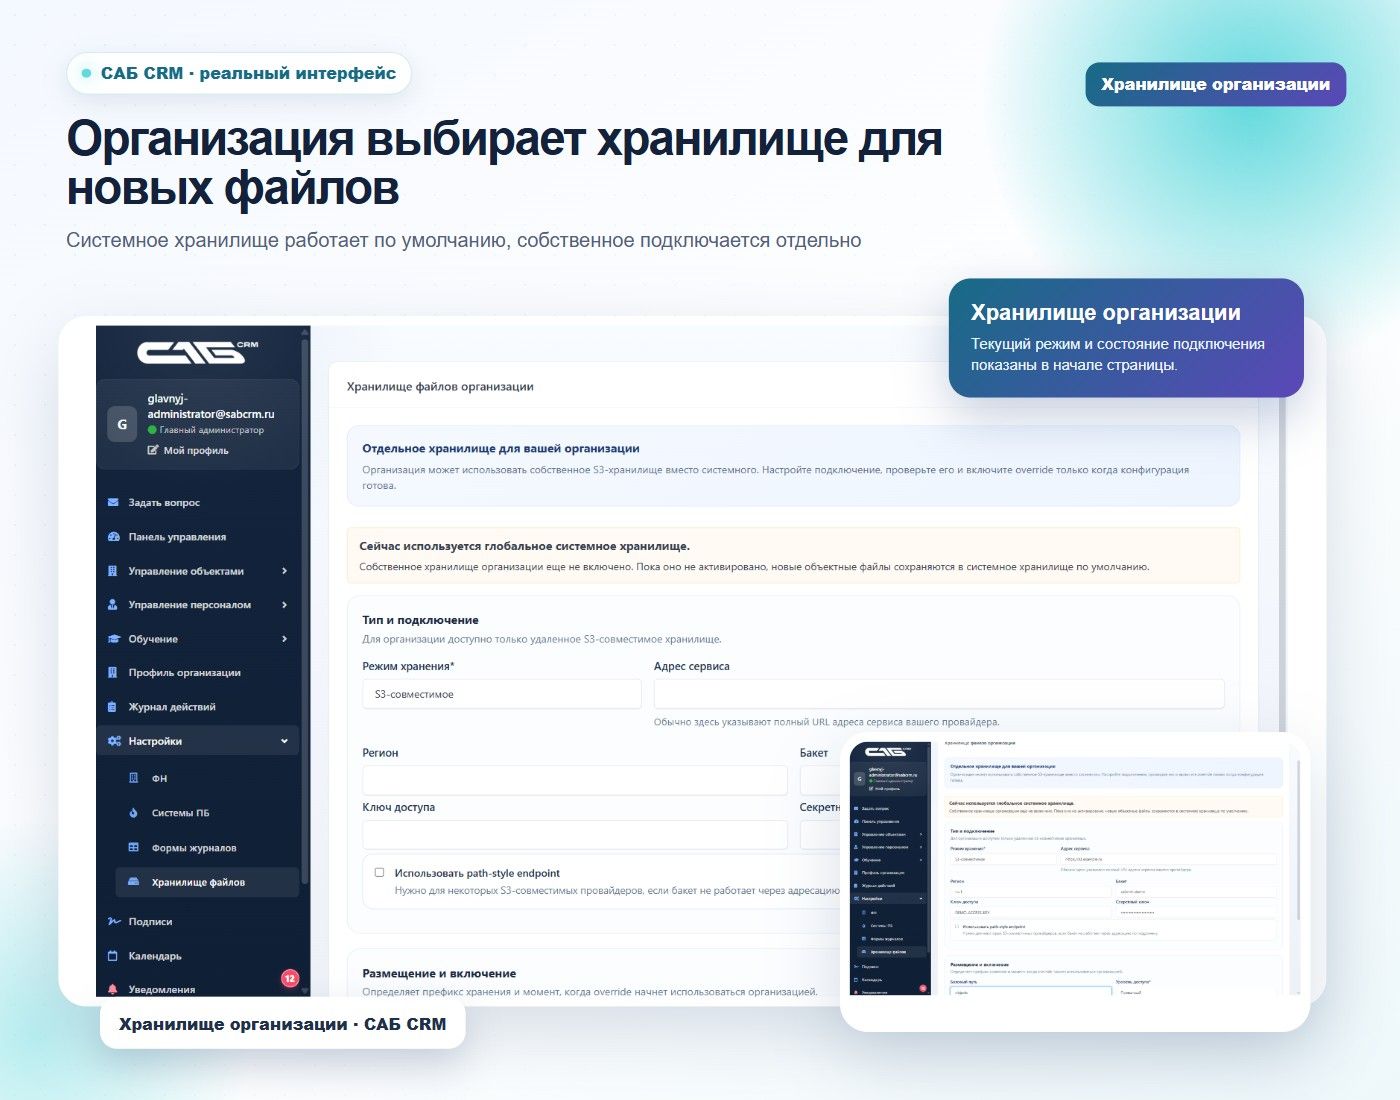Click the Отдельное хранилище для вашей организации heading
This screenshot has width=1400, height=1100.
point(501,448)
